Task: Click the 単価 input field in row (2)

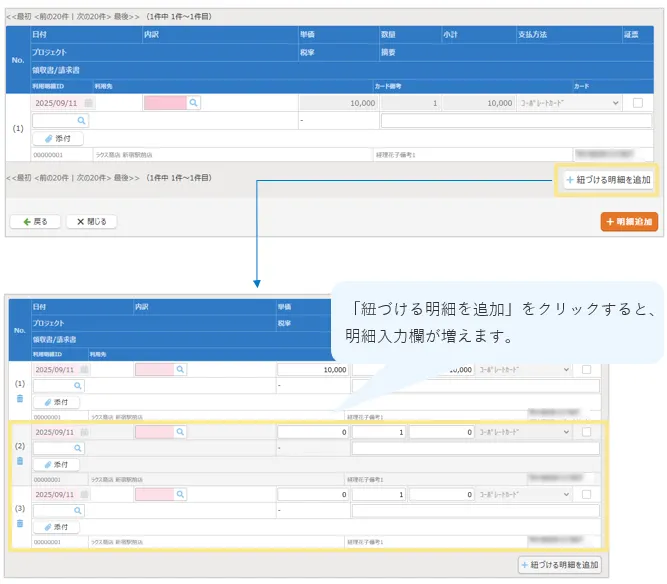Action: pyautogui.click(x=312, y=432)
